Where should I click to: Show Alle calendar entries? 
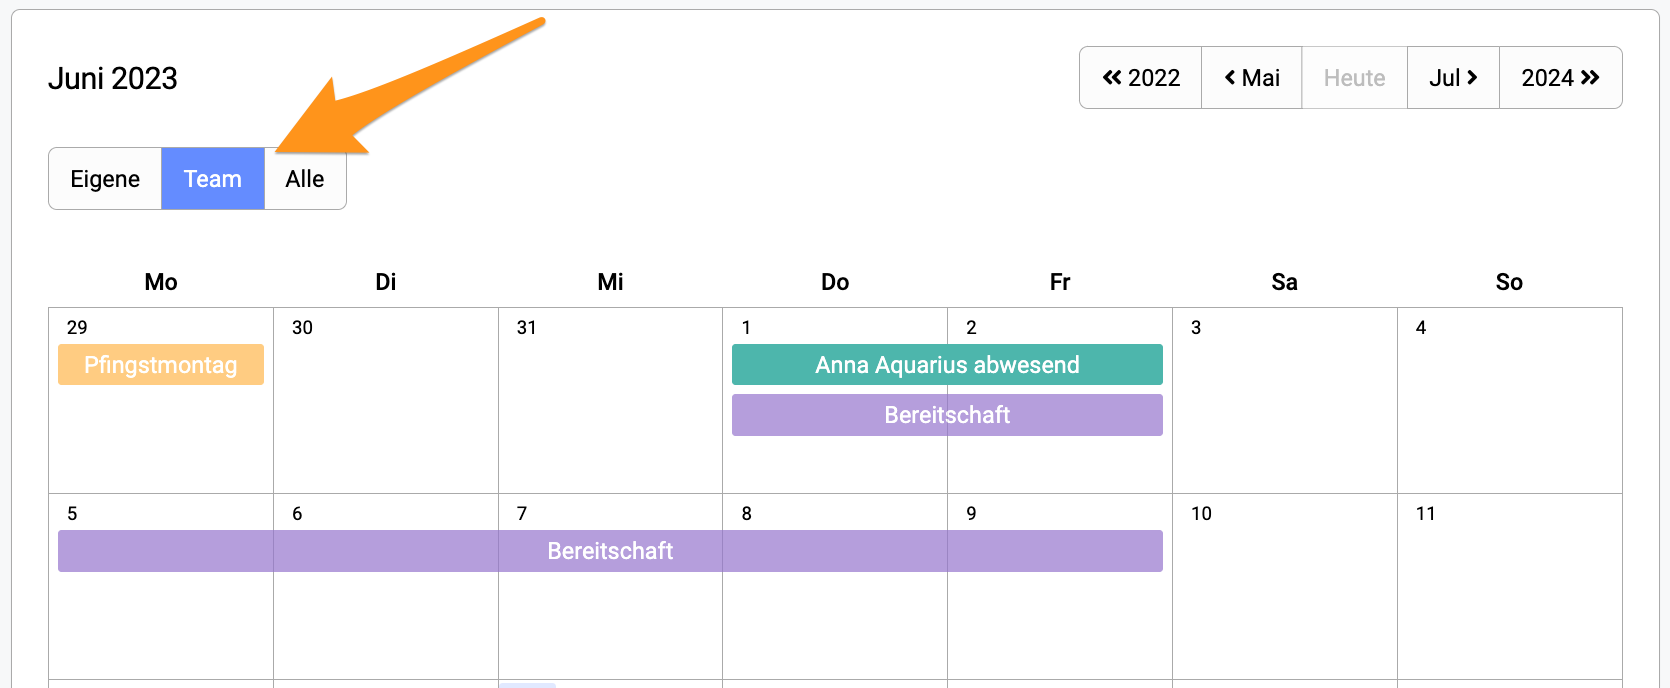305,179
